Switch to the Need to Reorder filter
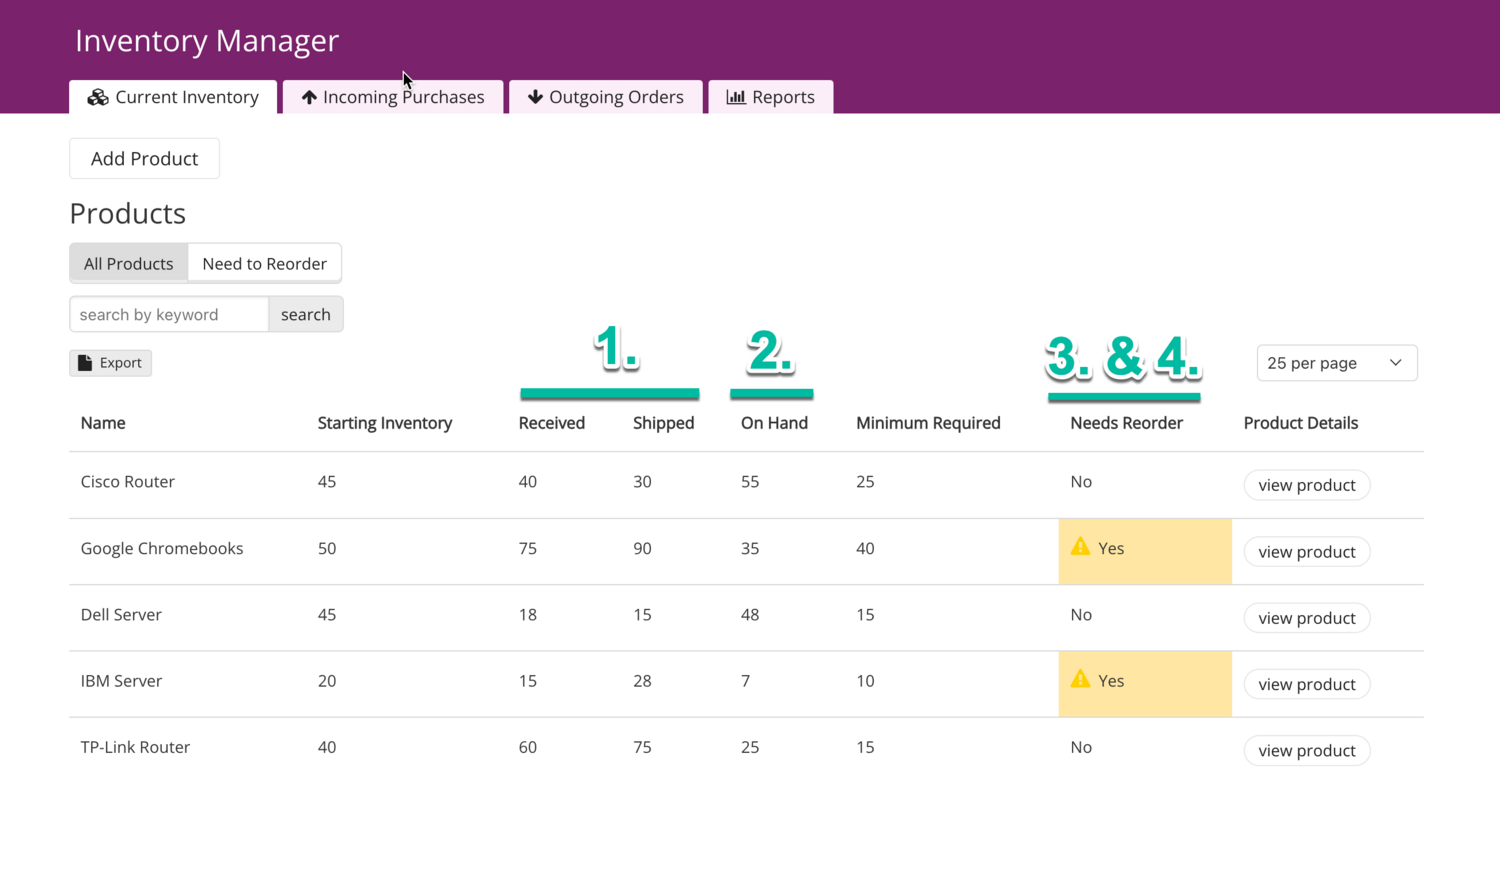This screenshot has width=1500, height=894. 264,263
